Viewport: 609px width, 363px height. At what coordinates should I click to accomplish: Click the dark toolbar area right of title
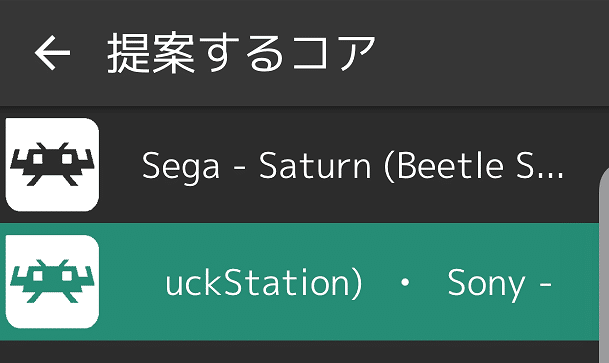489,53
